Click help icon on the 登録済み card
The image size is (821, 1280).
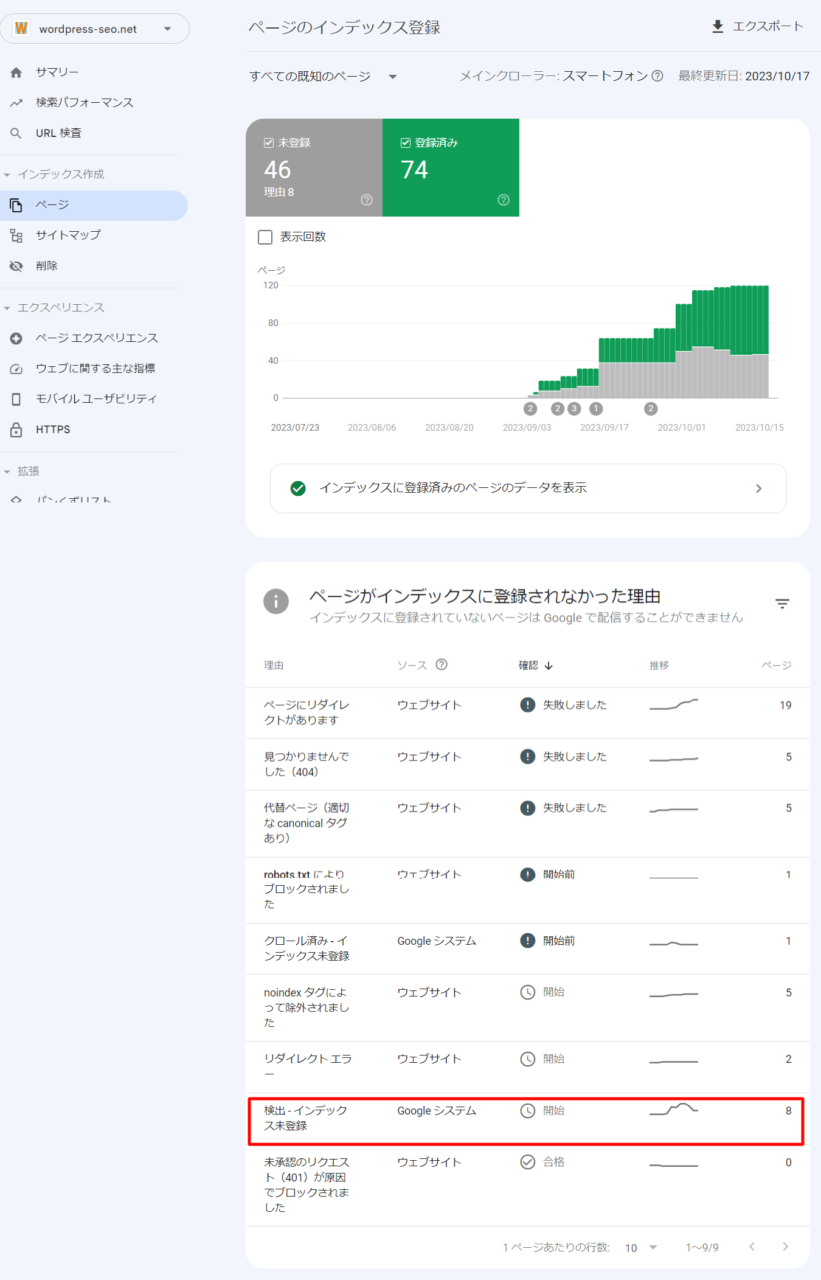click(x=503, y=200)
